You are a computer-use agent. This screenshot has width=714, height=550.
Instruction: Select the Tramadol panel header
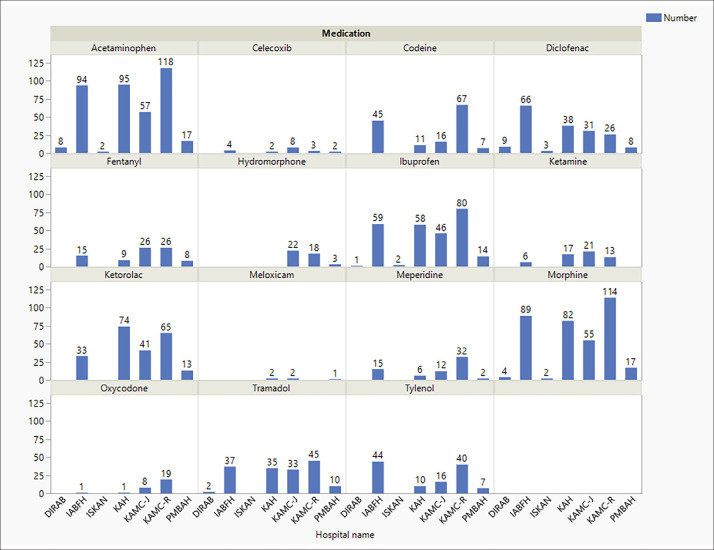coord(272,388)
